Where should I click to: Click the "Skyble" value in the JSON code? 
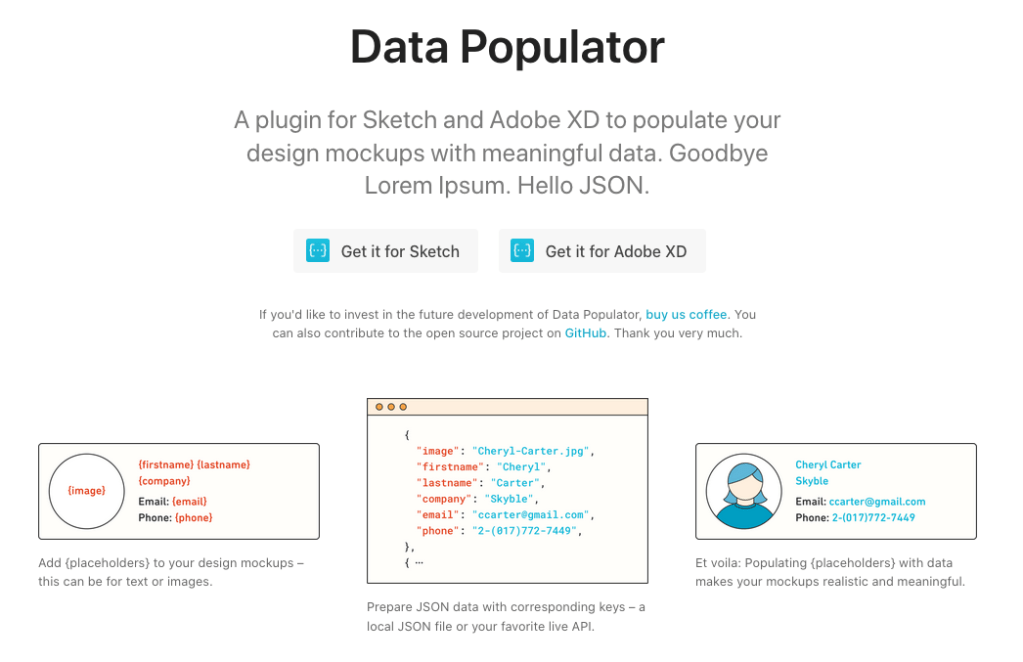tap(510, 499)
